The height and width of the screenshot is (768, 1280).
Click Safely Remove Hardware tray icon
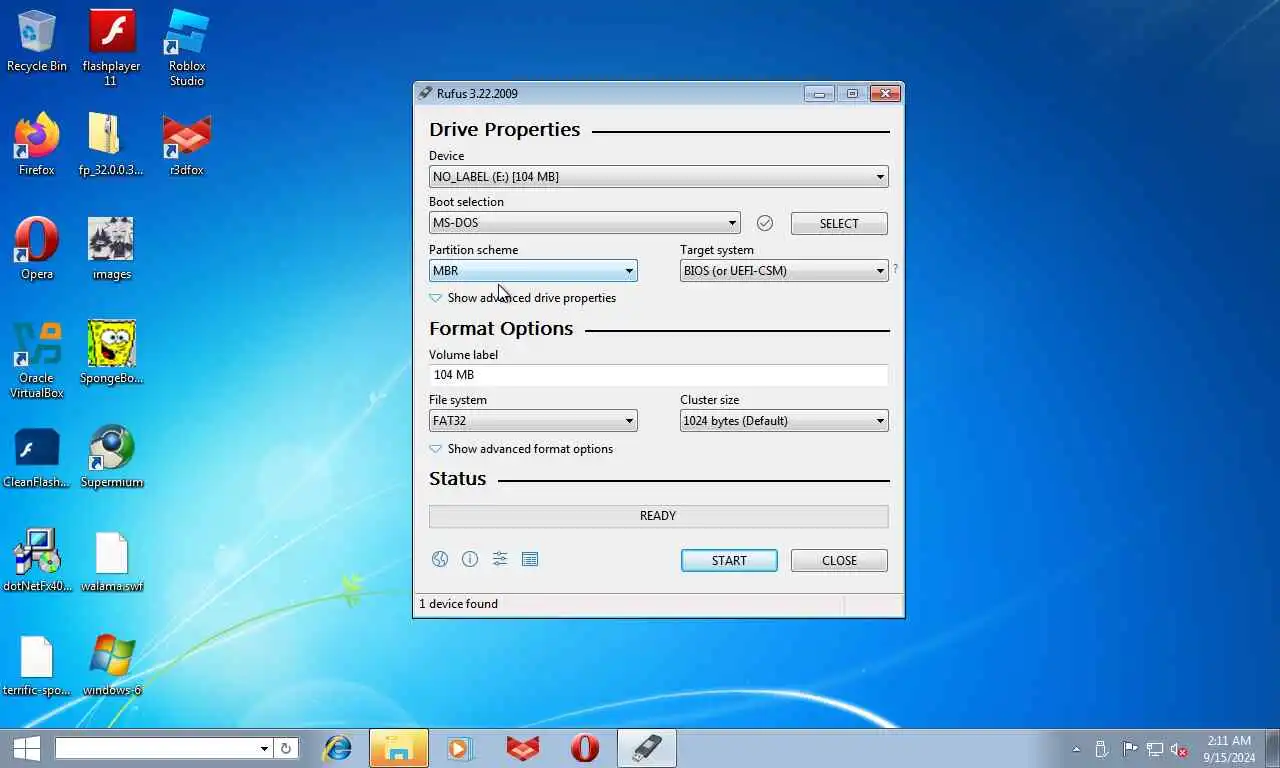[x=1102, y=748]
